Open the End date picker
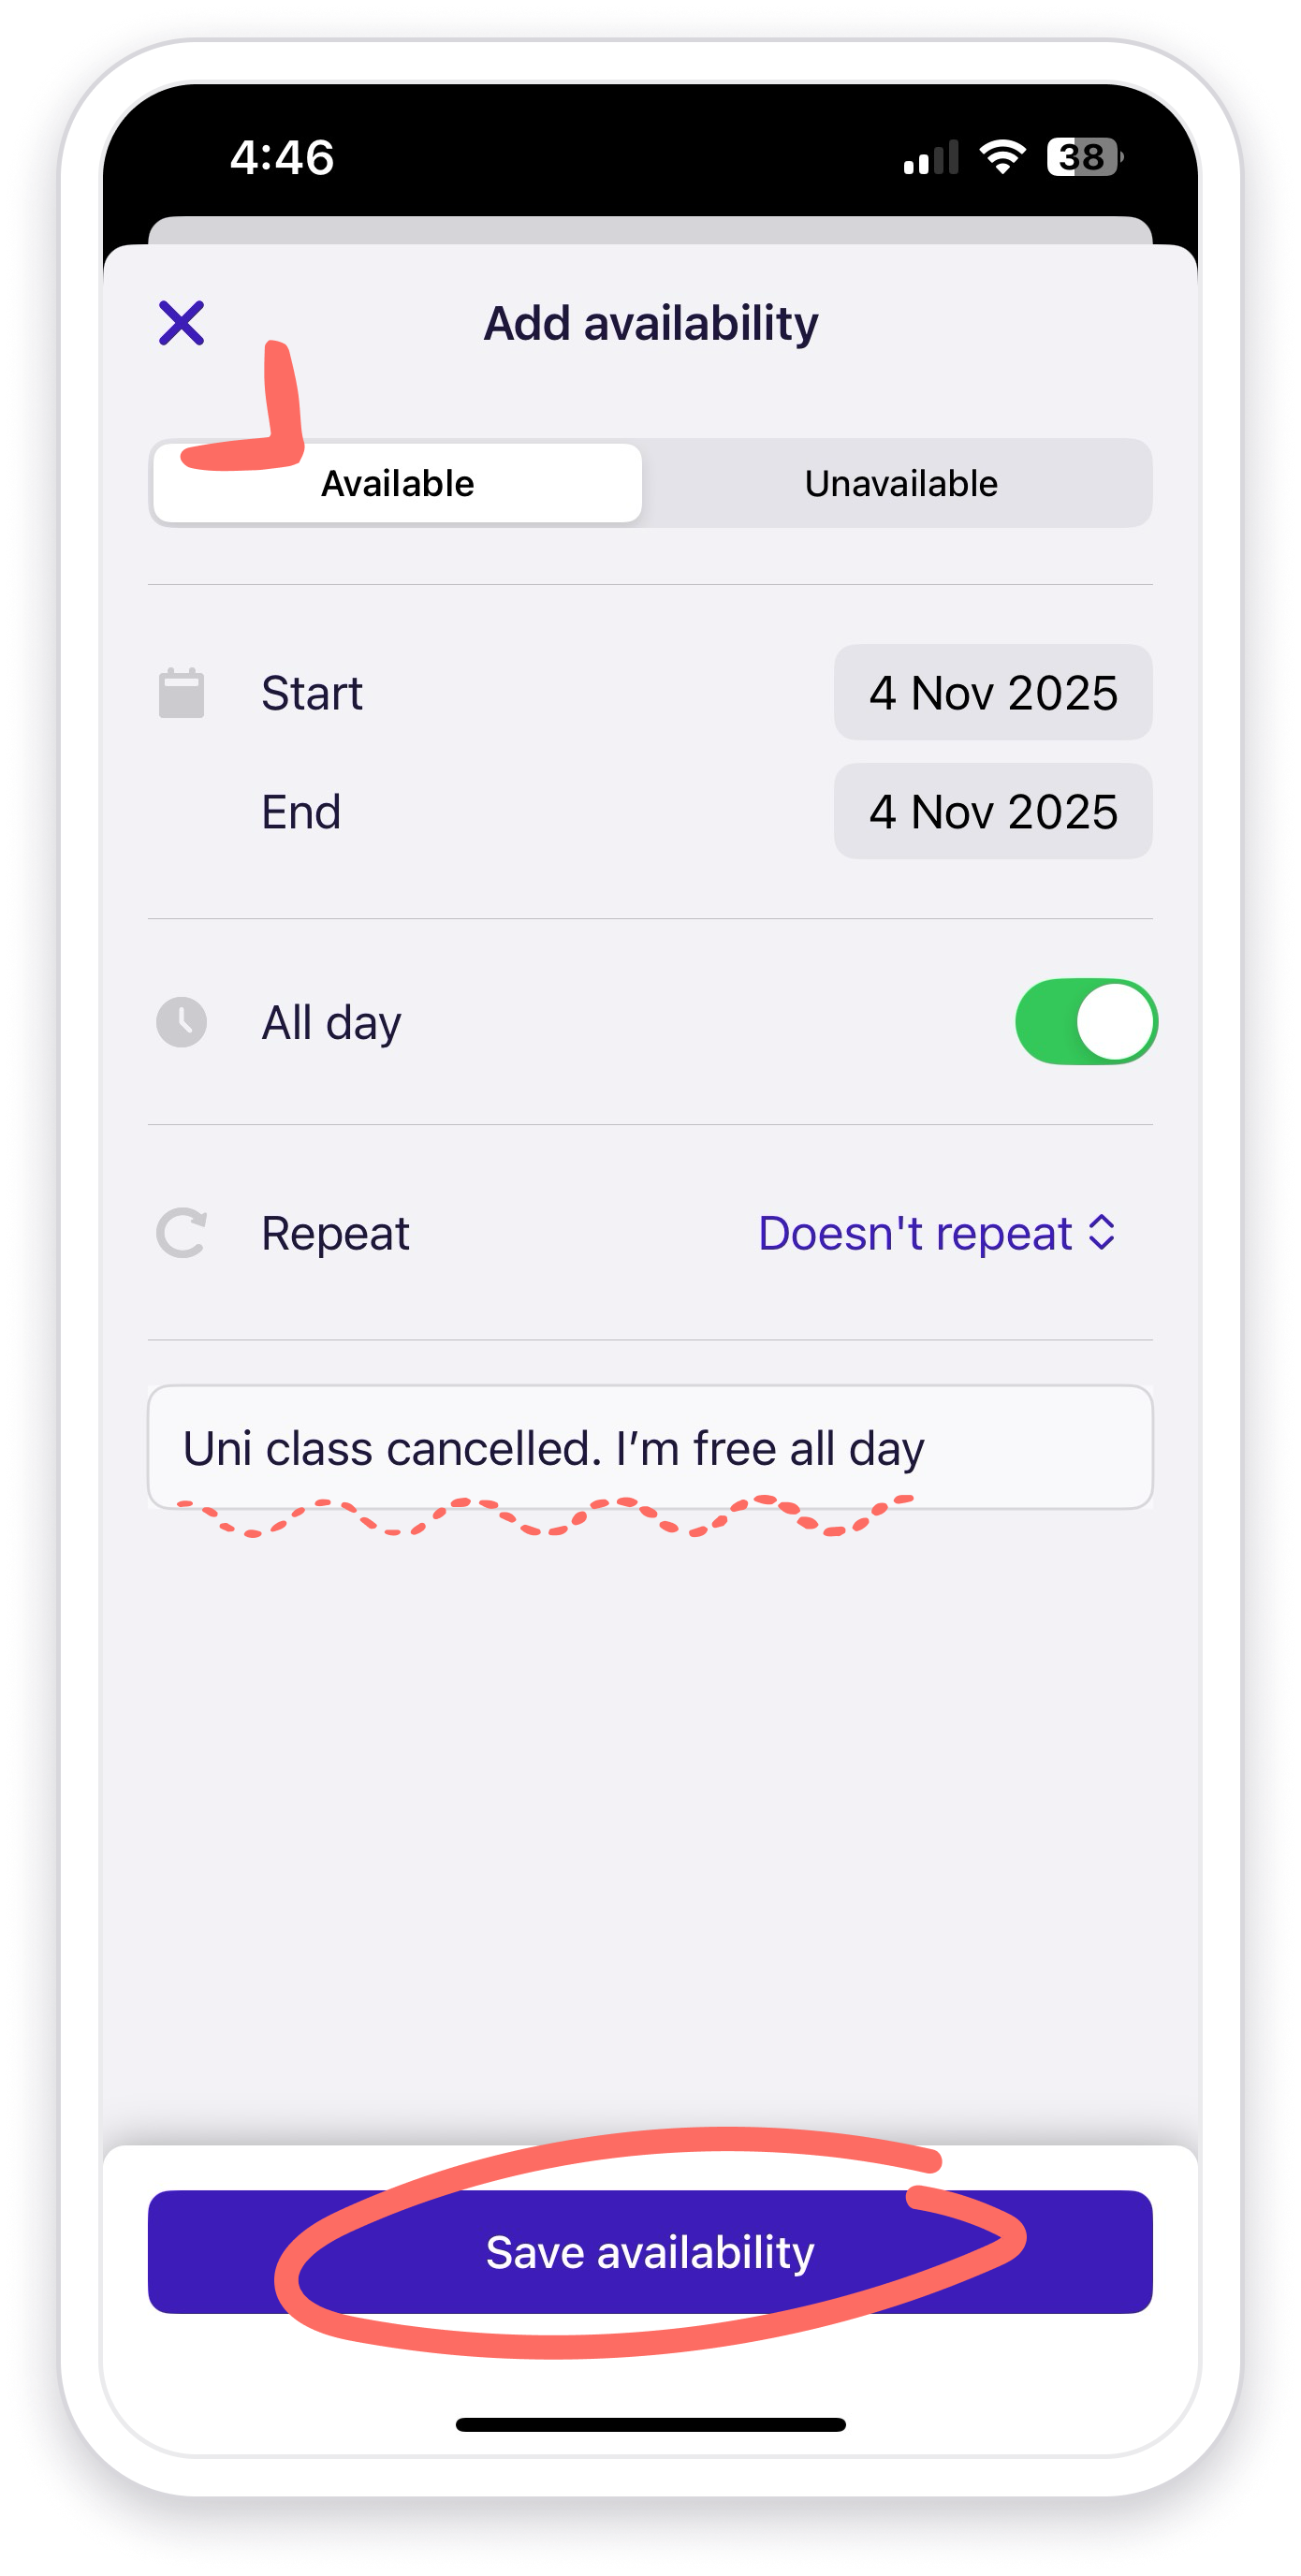The width and height of the screenshot is (1301, 2576). coord(992,811)
